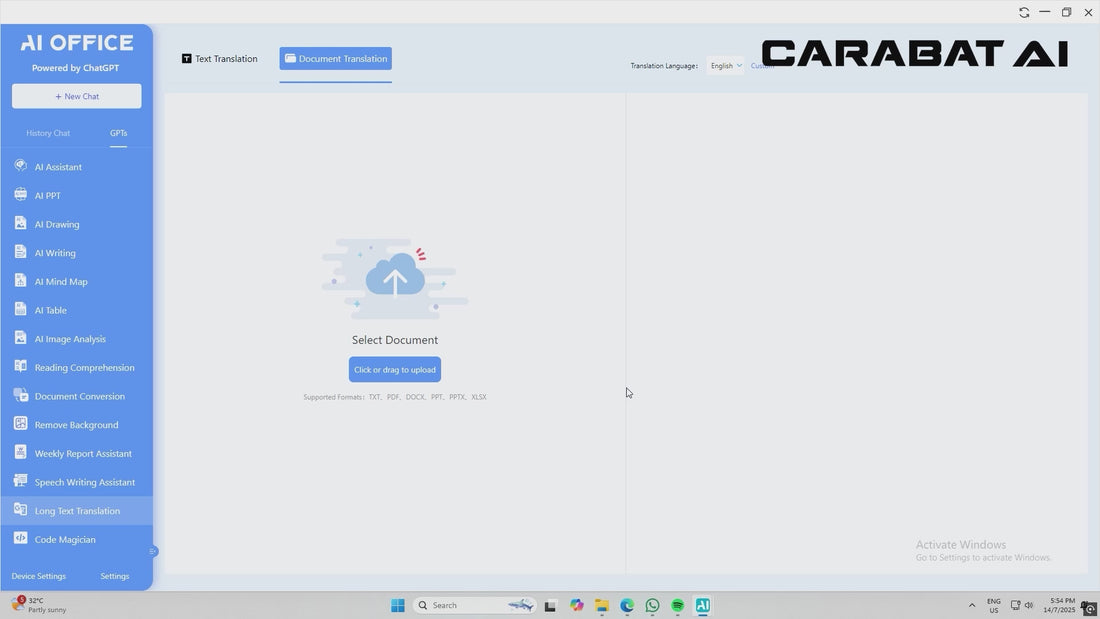1100x619 pixels.
Task: Open the Remove Background tool icon
Action: pyautogui.click(x=20, y=424)
